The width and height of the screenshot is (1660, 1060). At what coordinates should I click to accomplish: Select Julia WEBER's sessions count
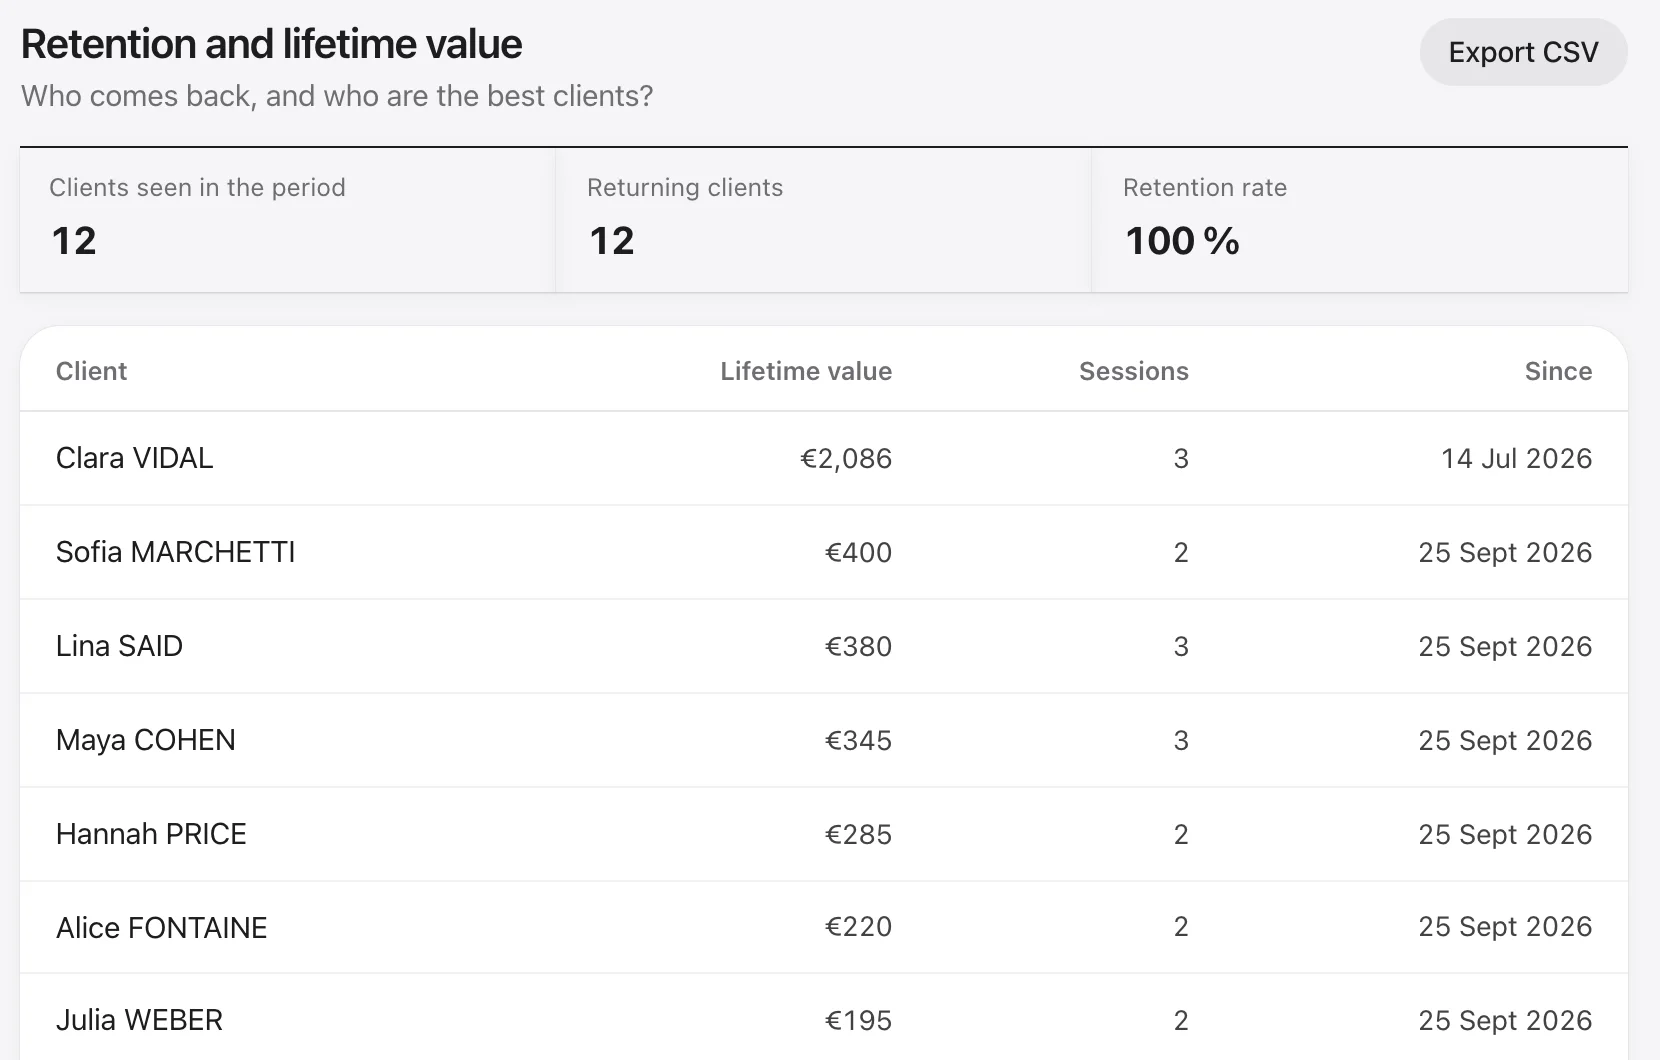(1181, 1020)
